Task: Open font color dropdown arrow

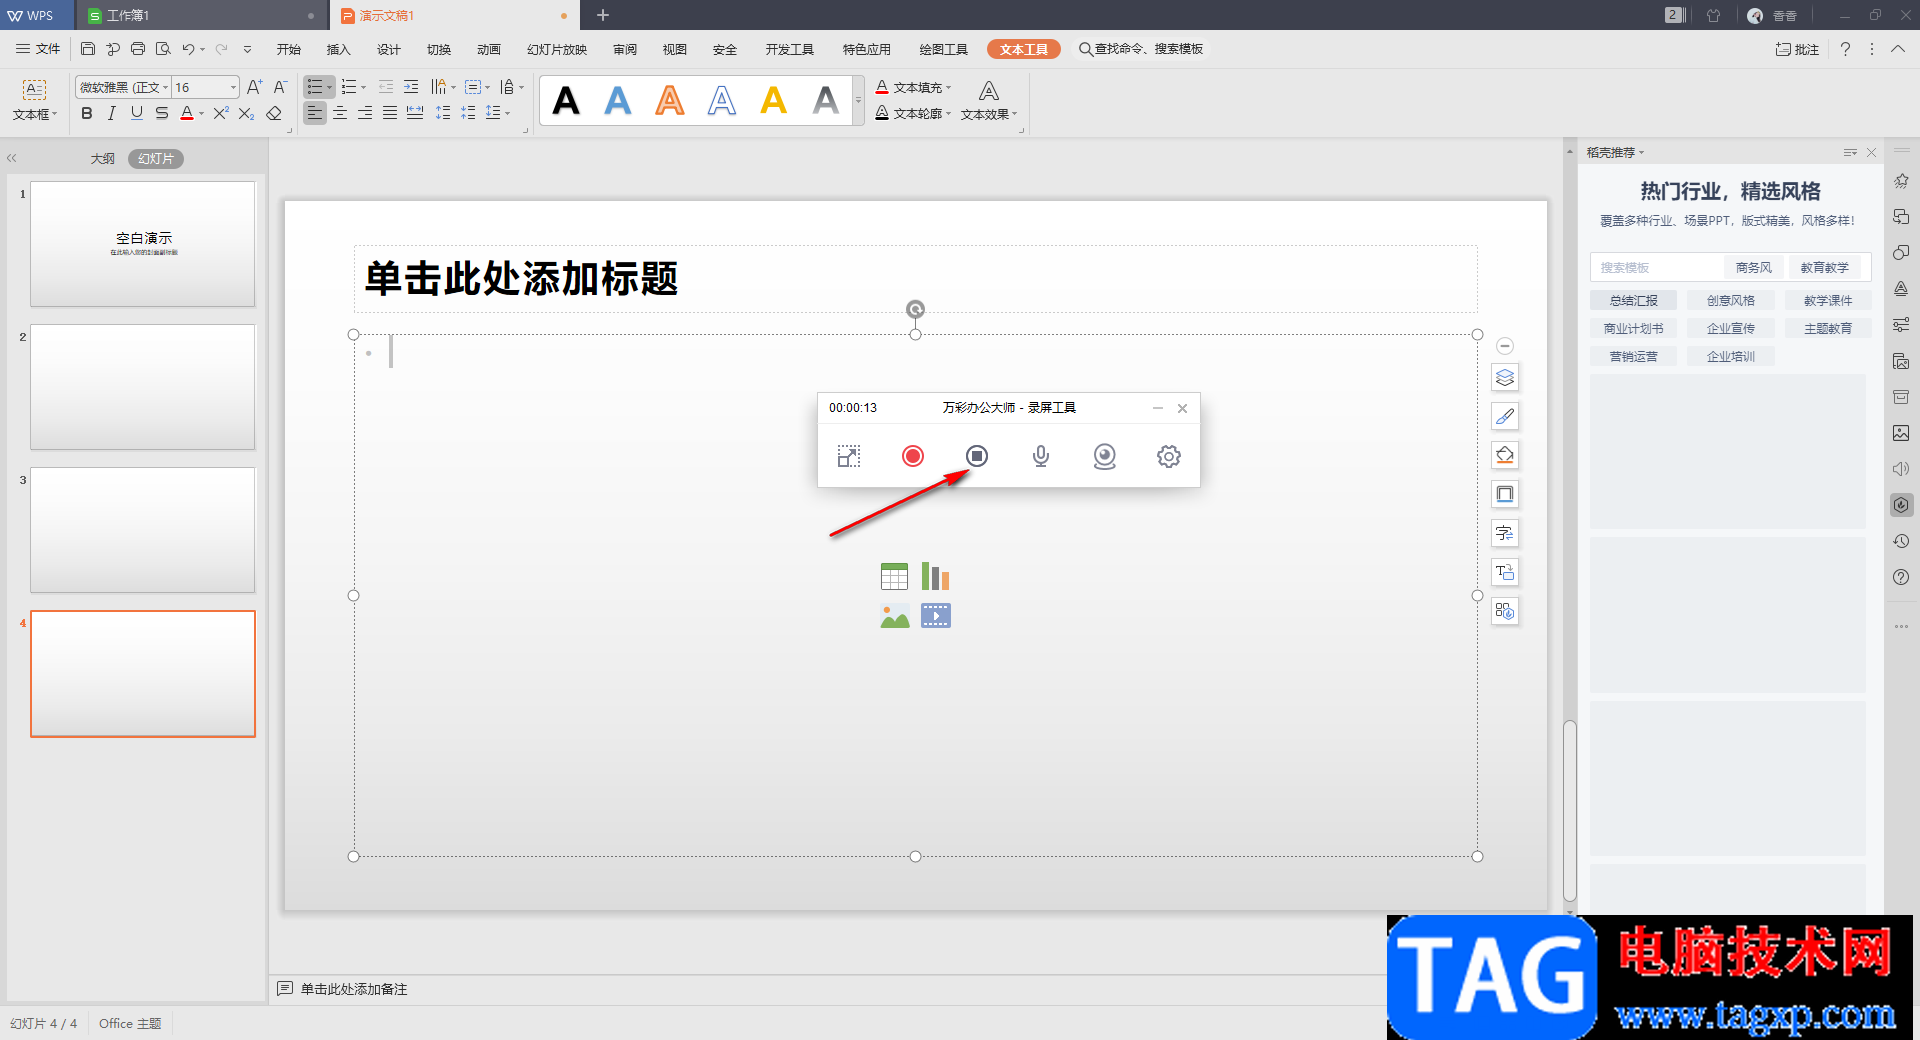Action: (x=201, y=114)
